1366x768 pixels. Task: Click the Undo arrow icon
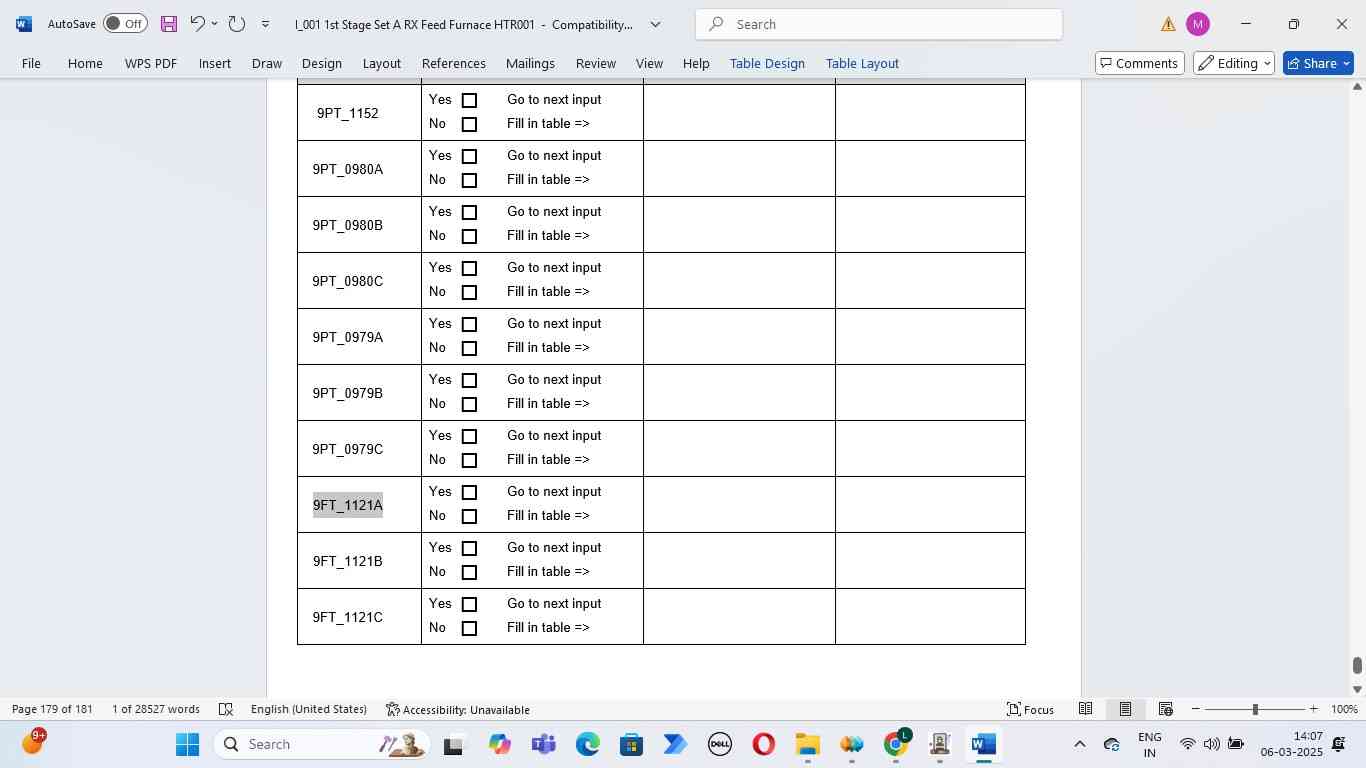point(197,24)
